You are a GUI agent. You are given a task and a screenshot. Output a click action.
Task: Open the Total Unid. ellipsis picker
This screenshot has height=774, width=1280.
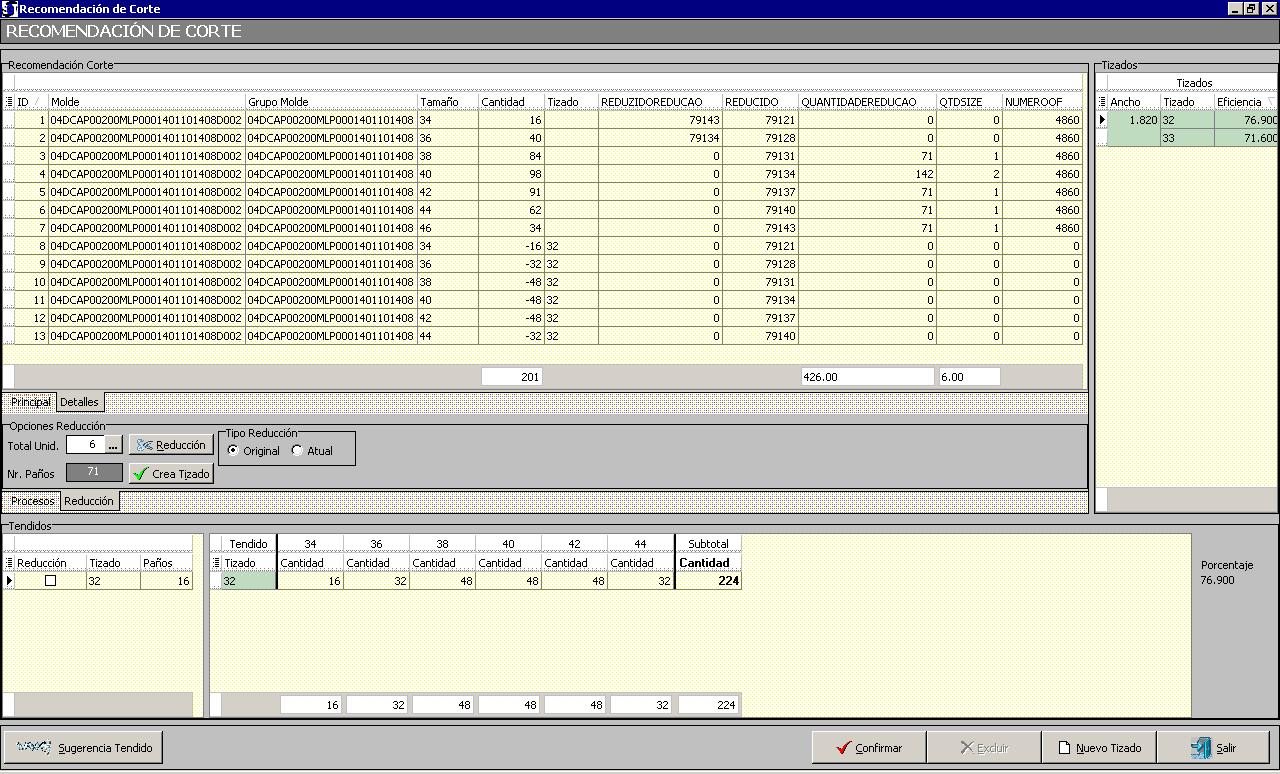click(113, 445)
